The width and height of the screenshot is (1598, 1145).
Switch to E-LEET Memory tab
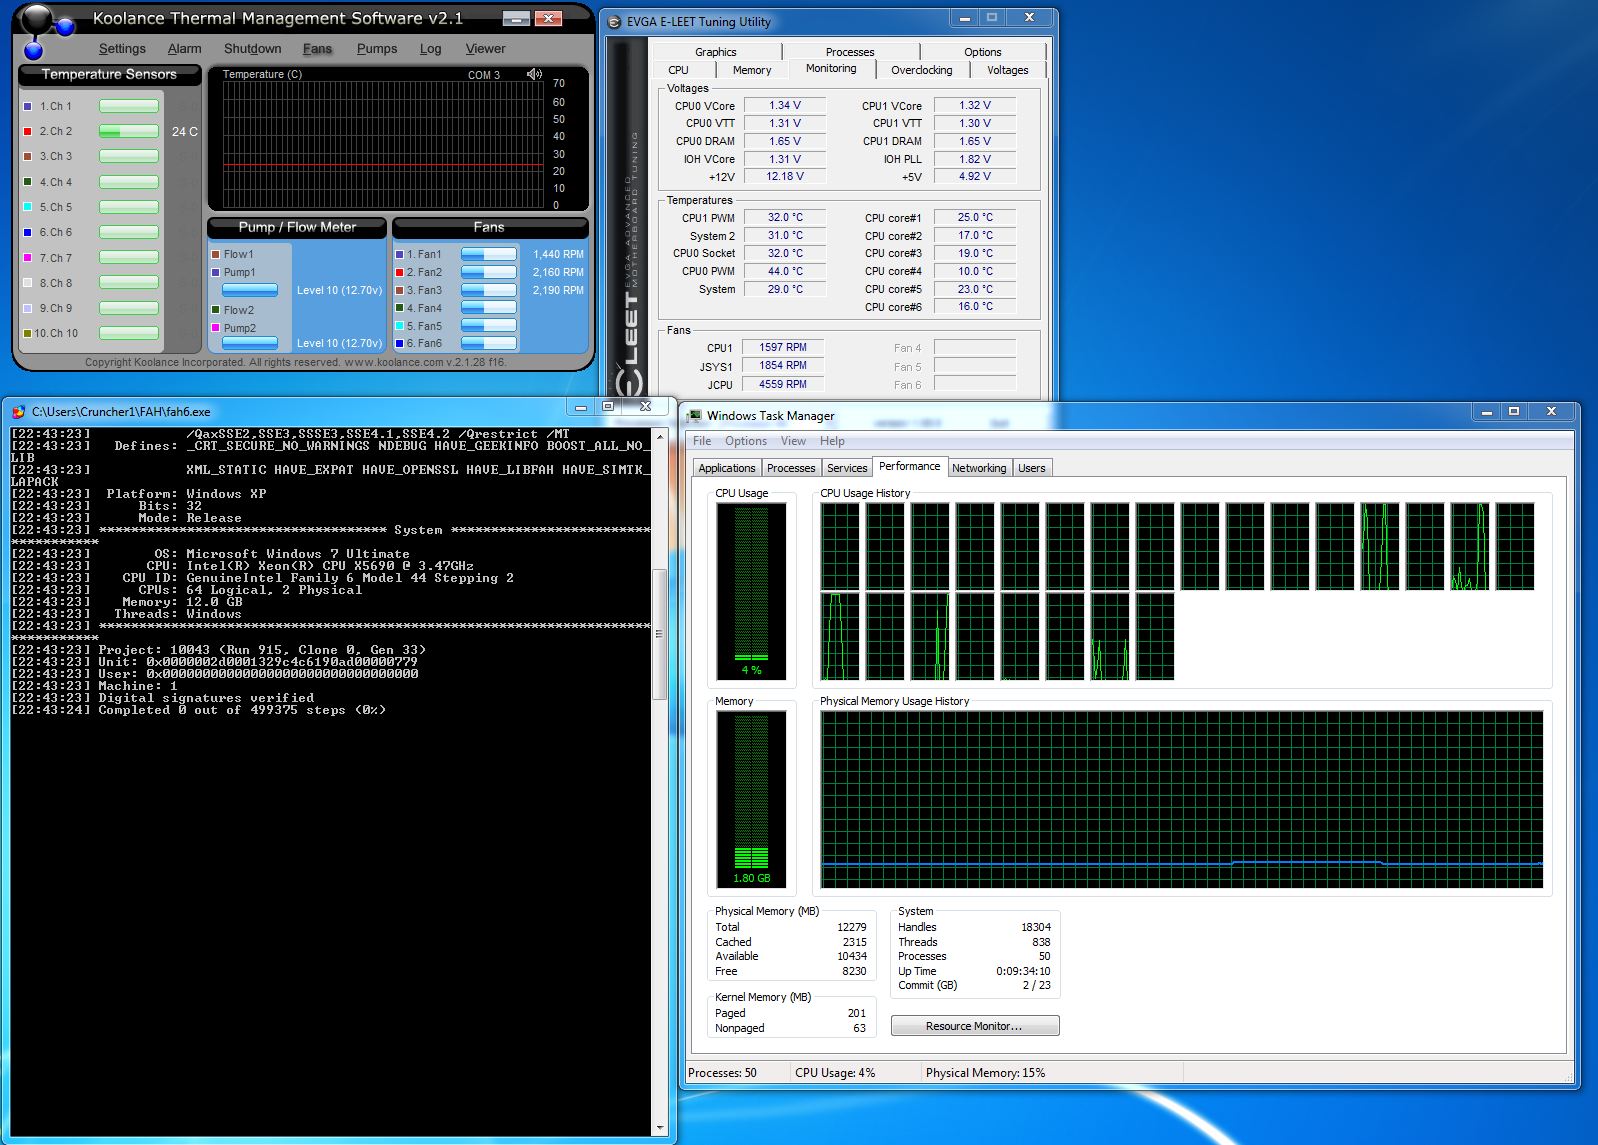752,70
